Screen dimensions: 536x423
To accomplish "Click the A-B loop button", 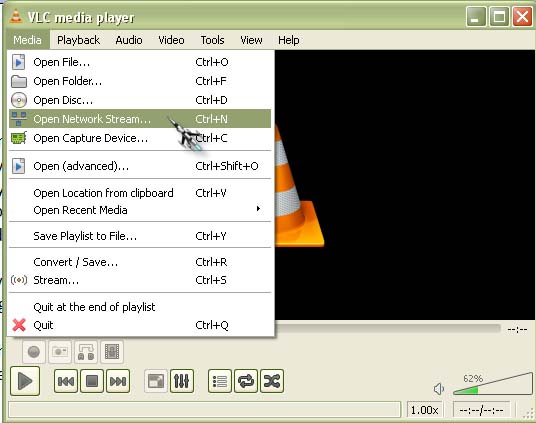I will pyautogui.click(x=86, y=352).
